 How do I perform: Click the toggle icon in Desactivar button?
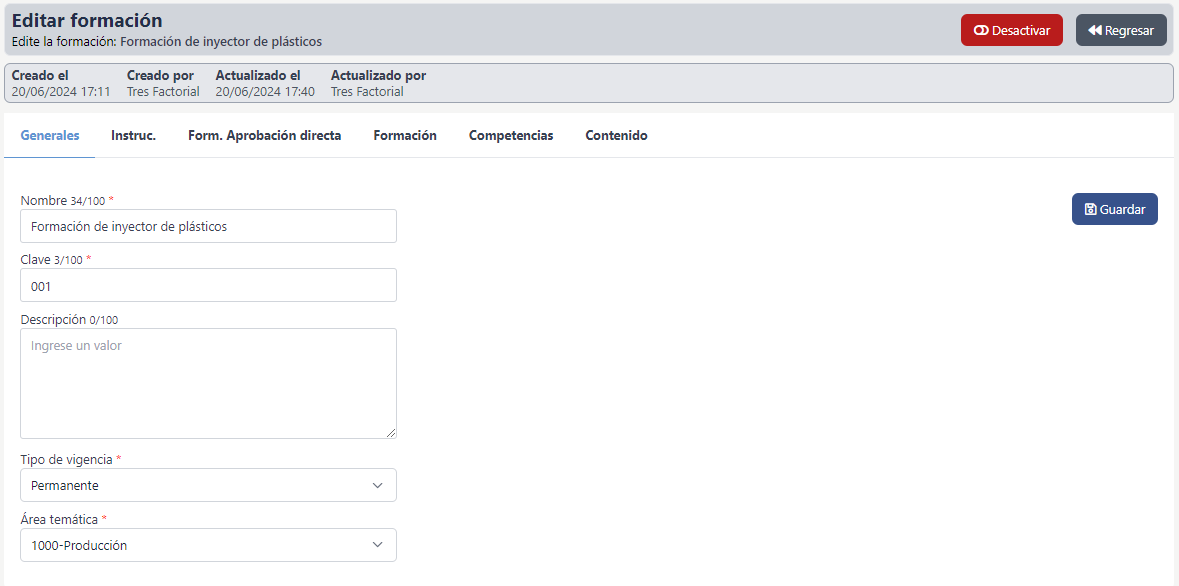pos(981,31)
